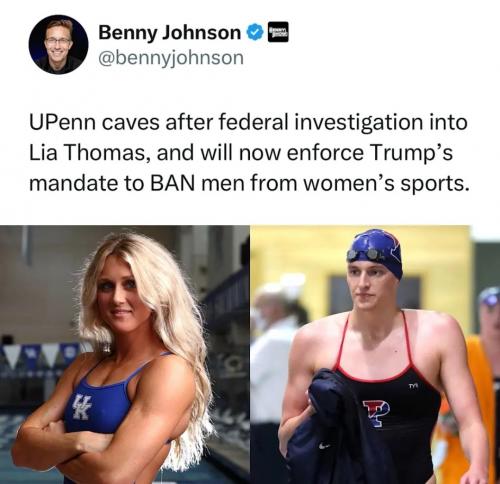The width and height of the screenshot is (500, 484).
Task: Select the word UPenn in the tweet
Action: [62, 122]
